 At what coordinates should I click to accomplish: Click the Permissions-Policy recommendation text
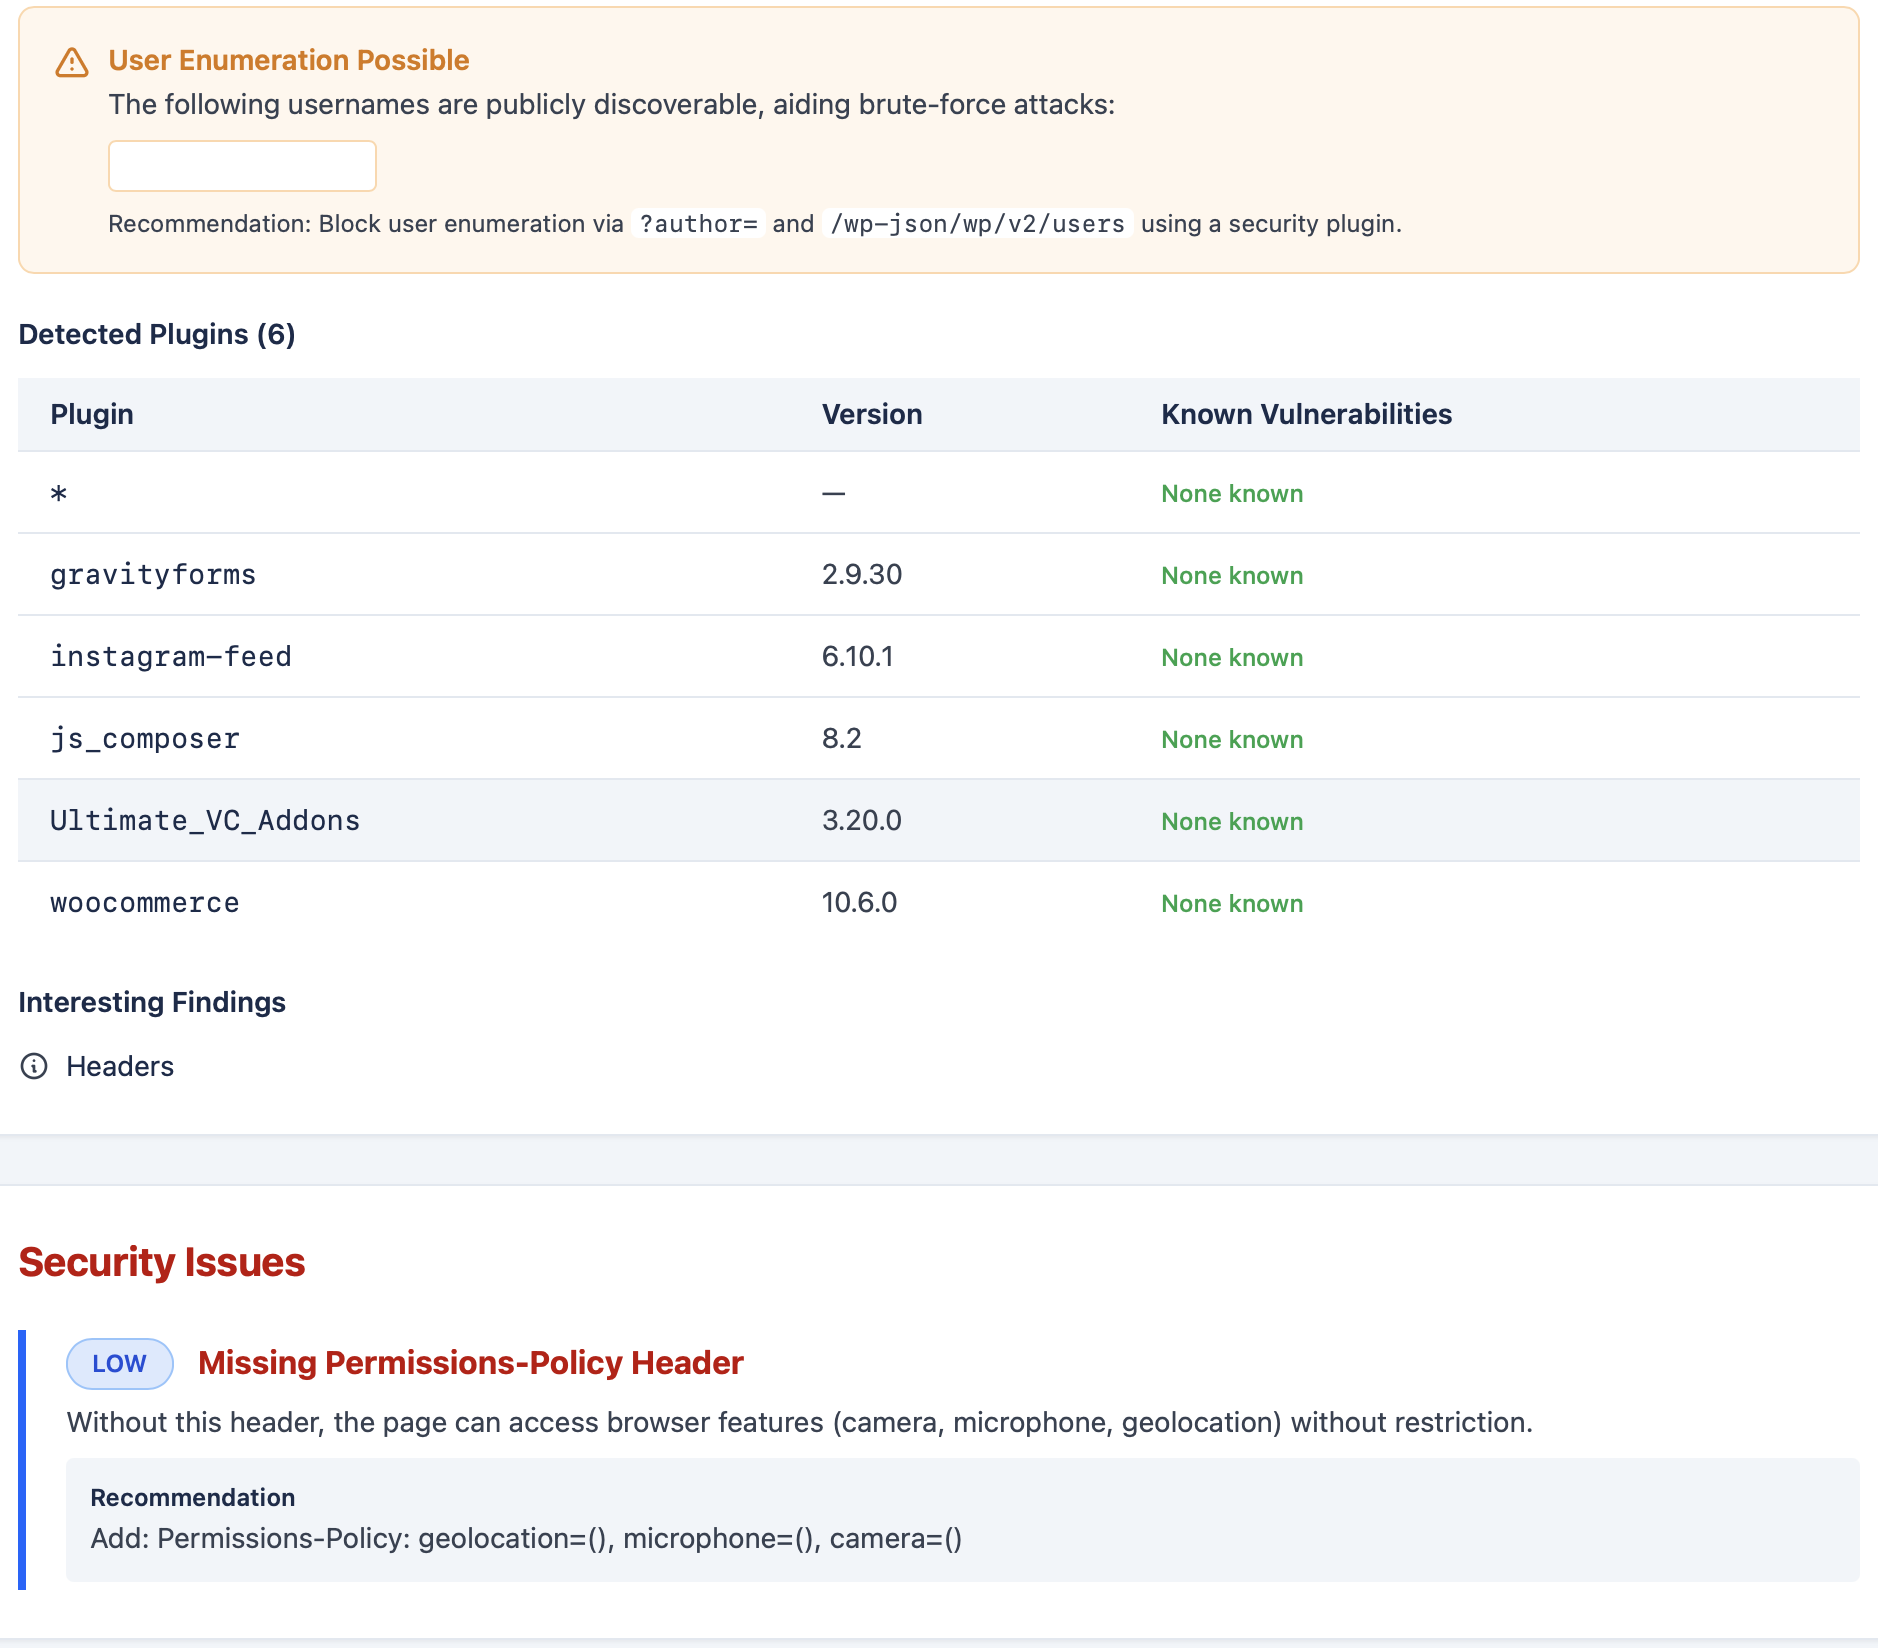click(x=526, y=1538)
